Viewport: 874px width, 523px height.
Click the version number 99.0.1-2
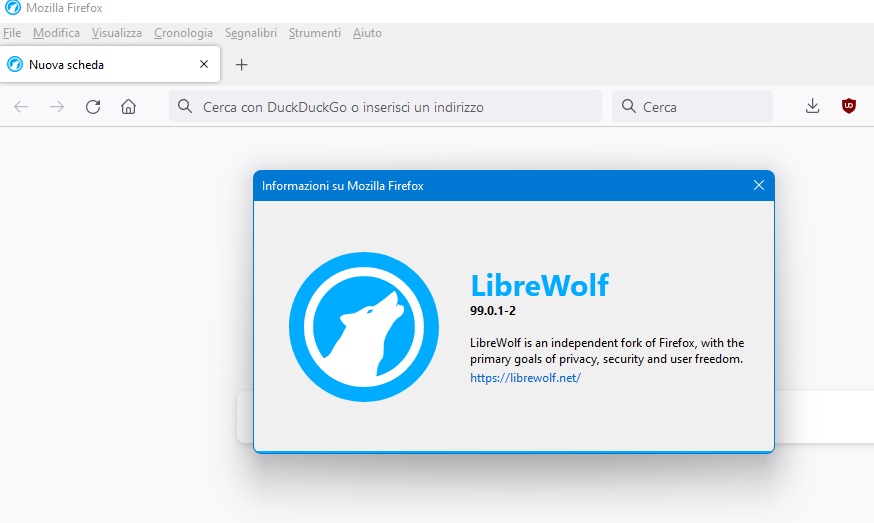coord(493,311)
